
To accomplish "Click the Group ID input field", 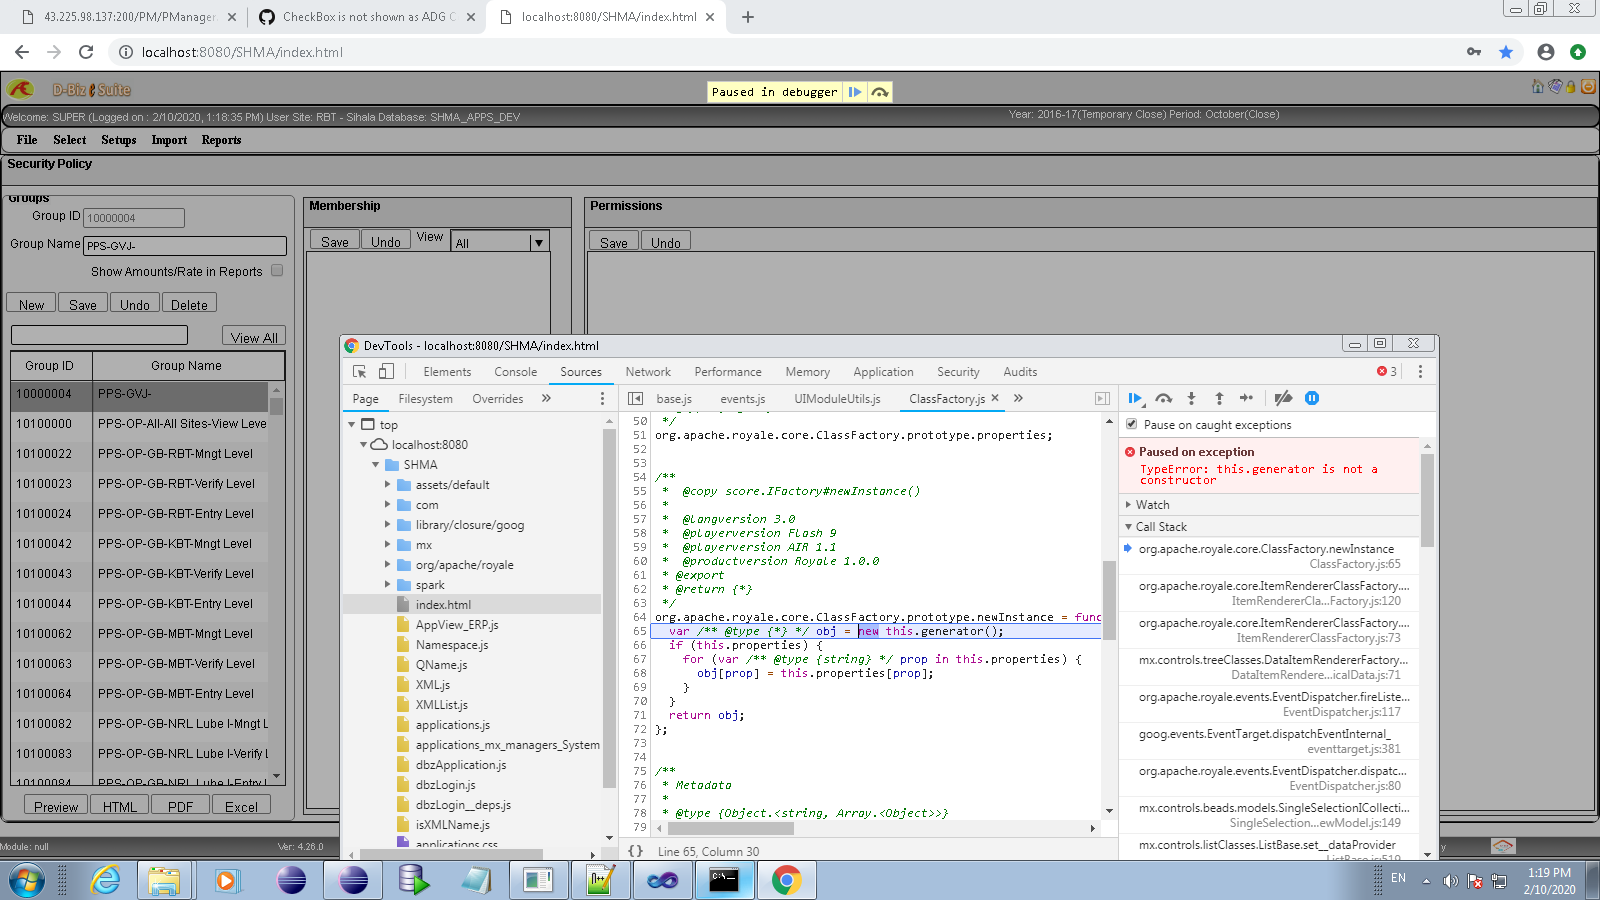I will tap(133, 217).
